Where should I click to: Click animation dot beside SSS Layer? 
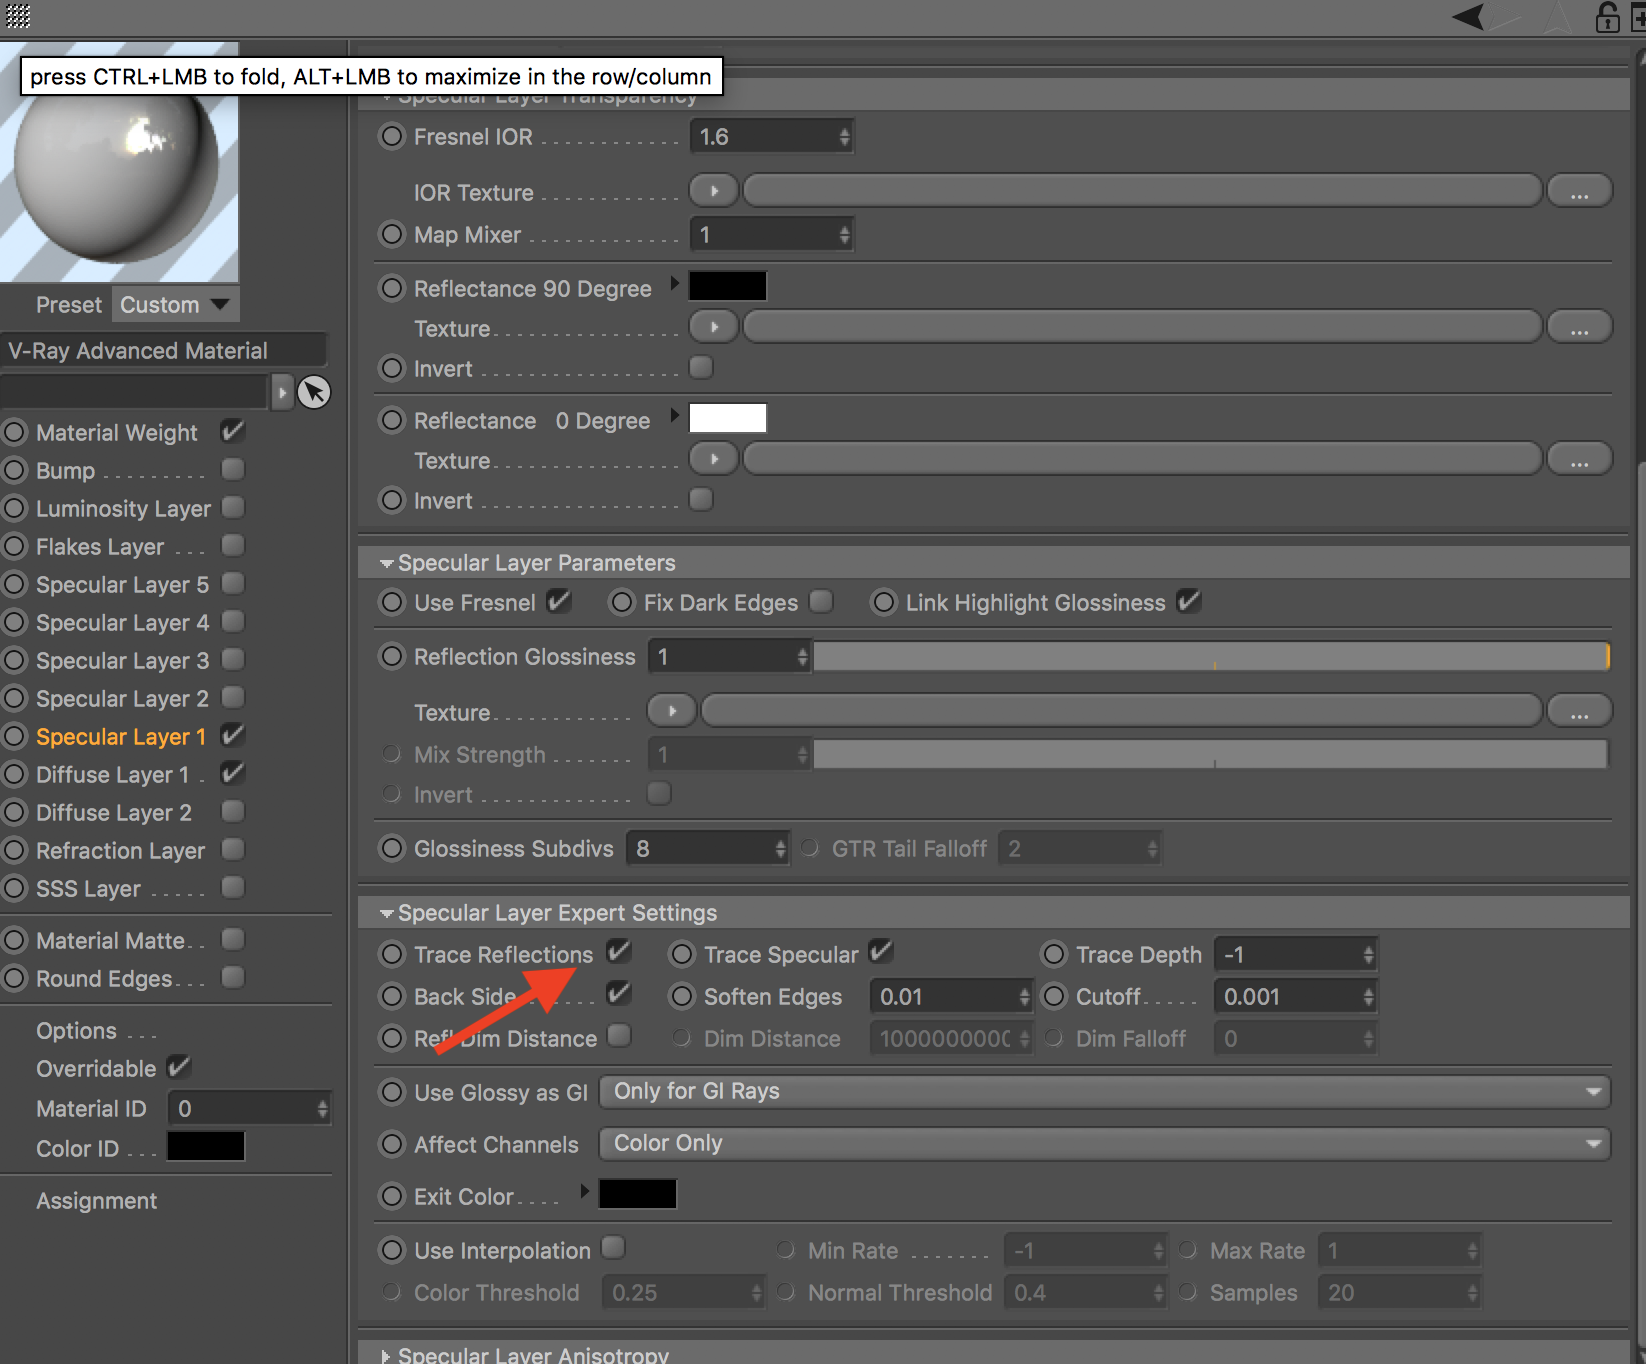click(x=14, y=888)
